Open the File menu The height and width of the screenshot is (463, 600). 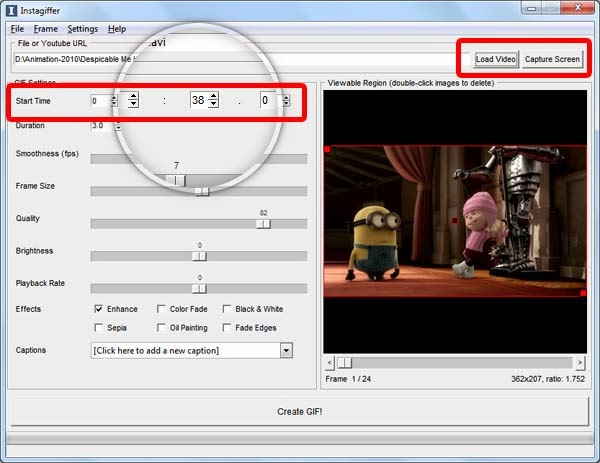[17, 29]
